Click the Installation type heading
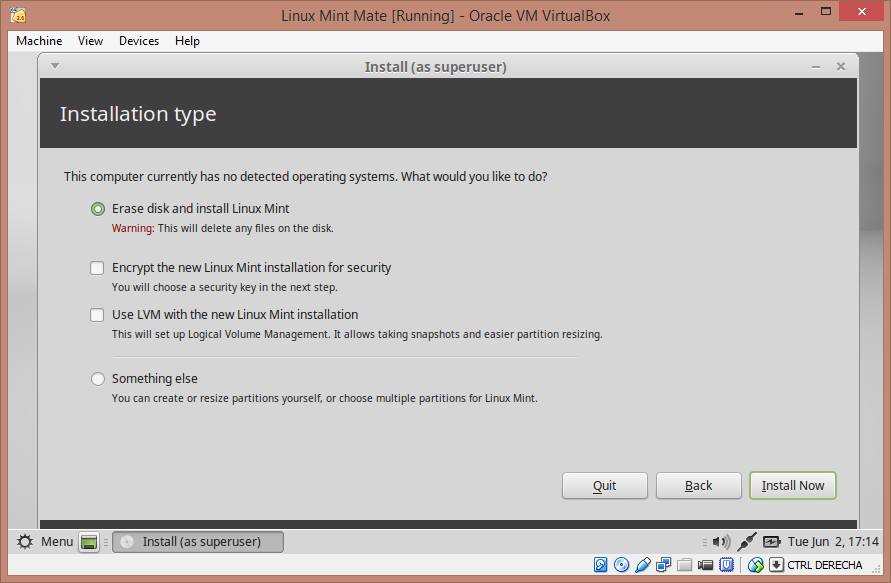 click(x=138, y=114)
